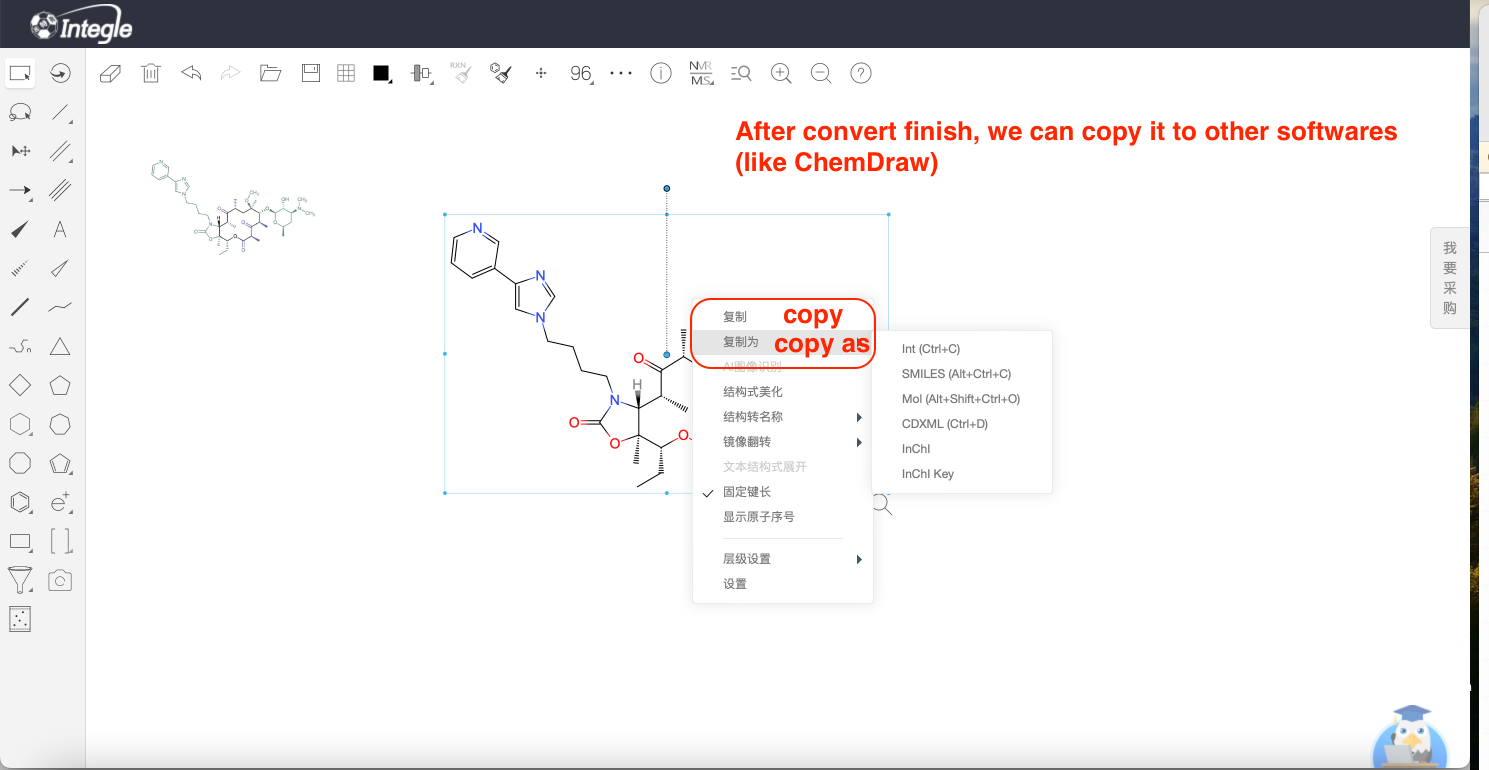This screenshot has width=1489, height=770.
Task: Click 复制 copy in the context menu
Action: tap(734, 316)
